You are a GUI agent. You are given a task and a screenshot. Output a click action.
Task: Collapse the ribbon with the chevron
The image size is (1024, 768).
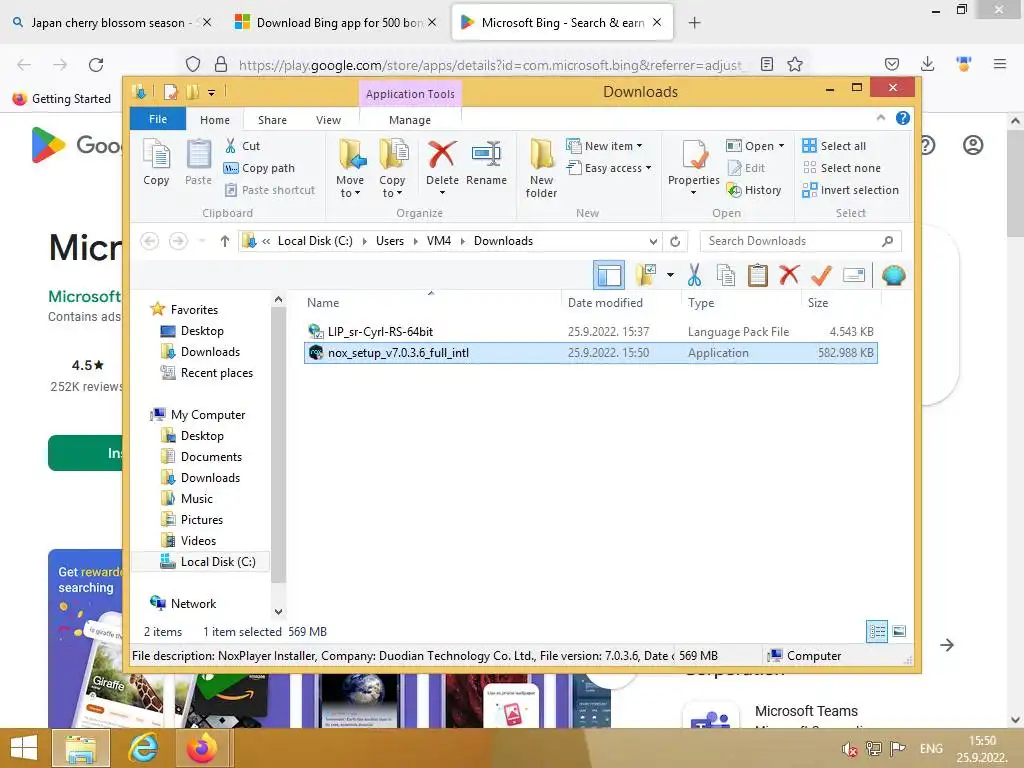880,118
